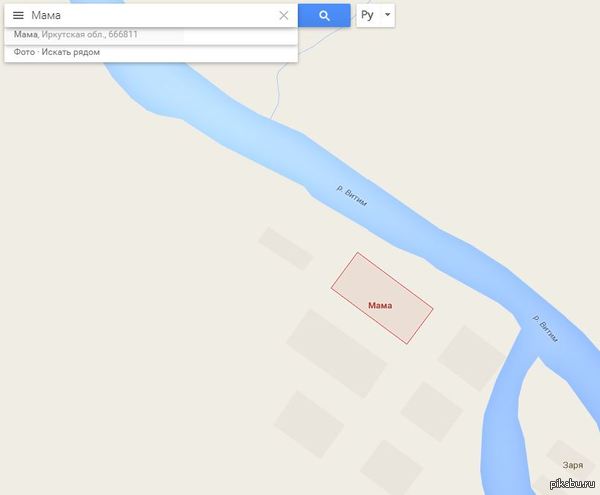The height and width of the screenshot is (495, 600).
Task: Select the Заря place label
Action: [573, 465]
